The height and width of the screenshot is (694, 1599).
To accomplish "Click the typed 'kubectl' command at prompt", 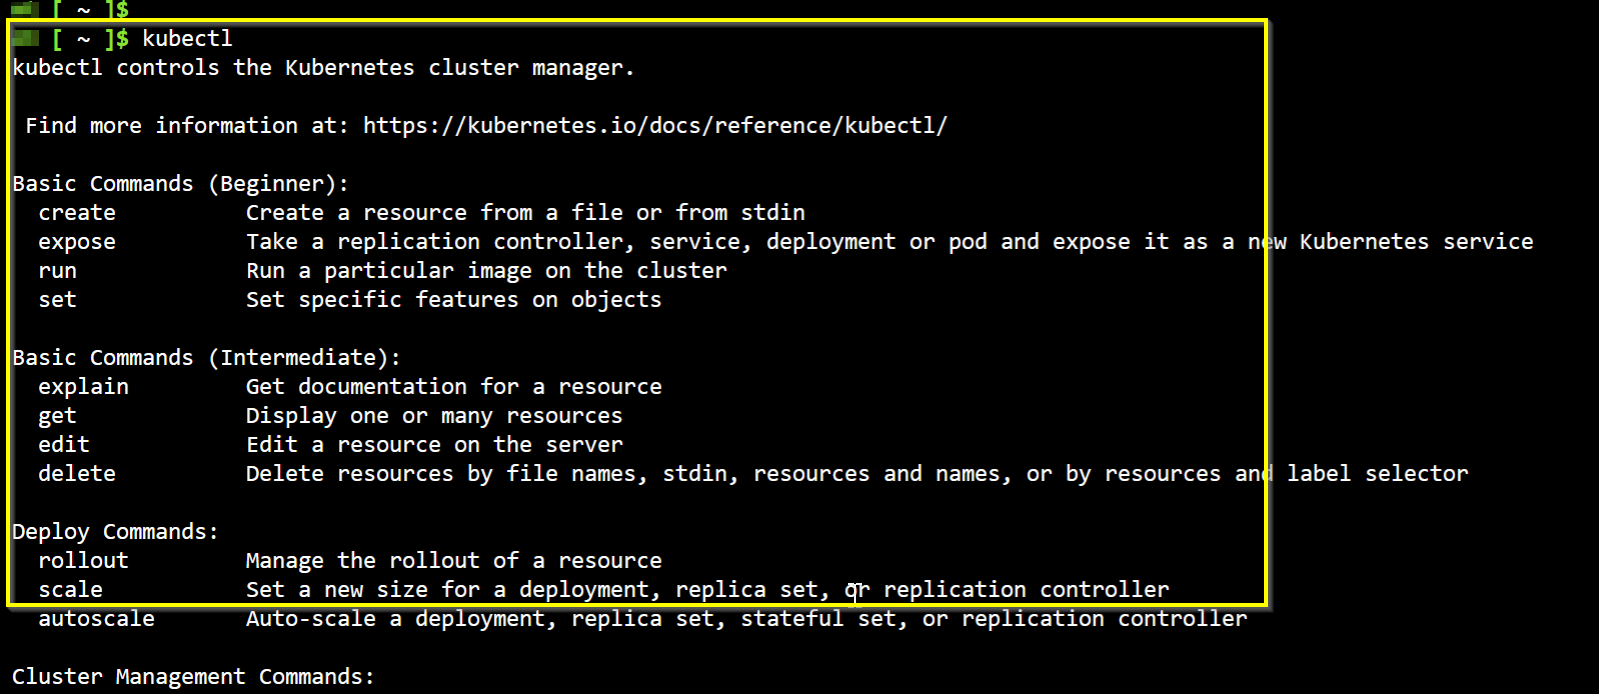I will pyautogui.click(x=187, y=39).
